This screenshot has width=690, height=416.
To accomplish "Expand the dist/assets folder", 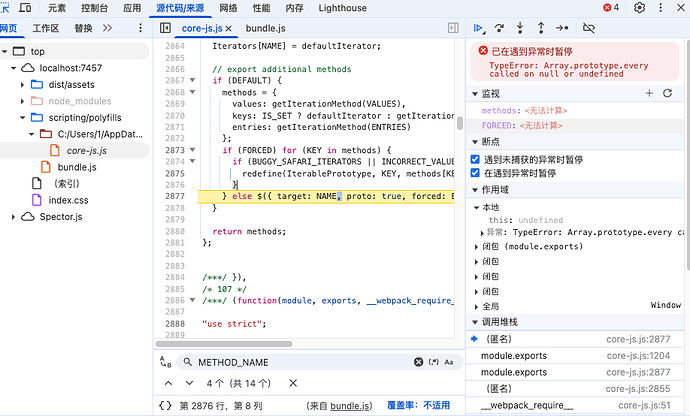I will point(22,85).
